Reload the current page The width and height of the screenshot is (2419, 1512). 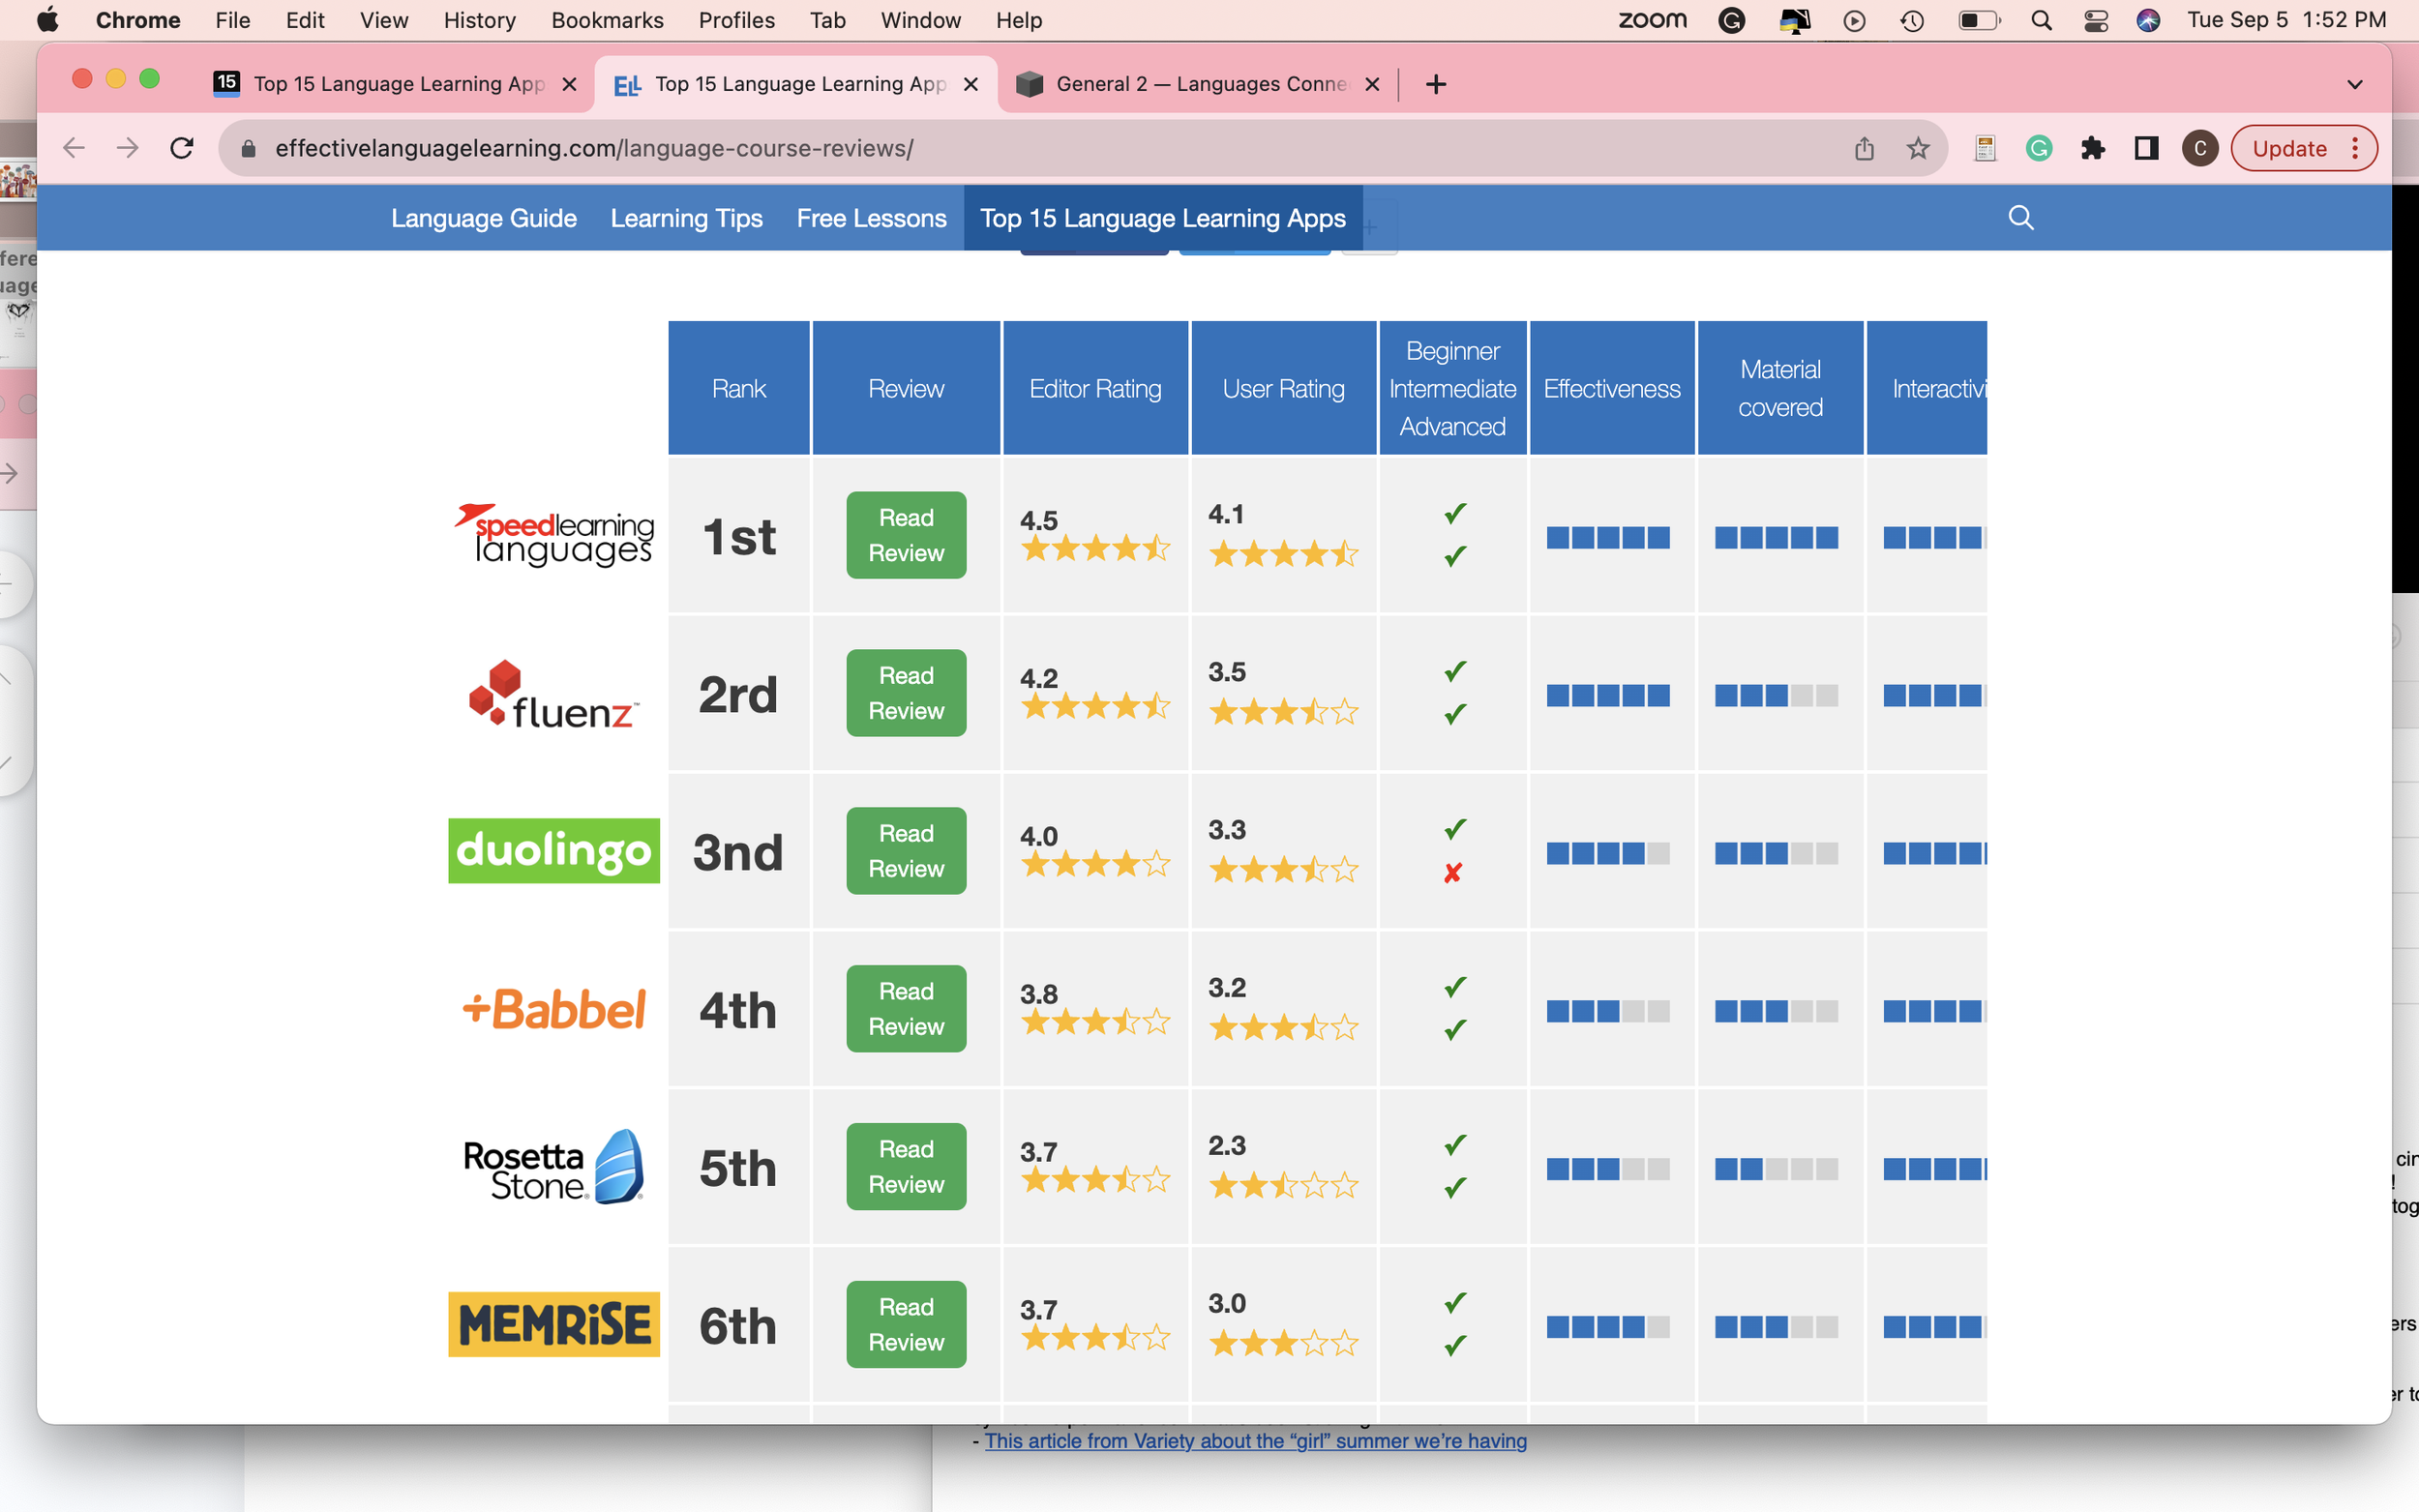(182, 149)
